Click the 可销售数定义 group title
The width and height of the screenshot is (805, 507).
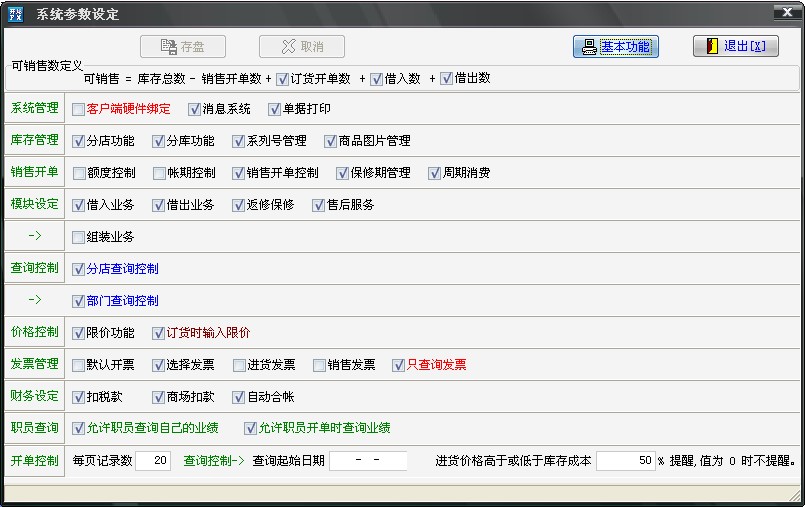point(47,66)
